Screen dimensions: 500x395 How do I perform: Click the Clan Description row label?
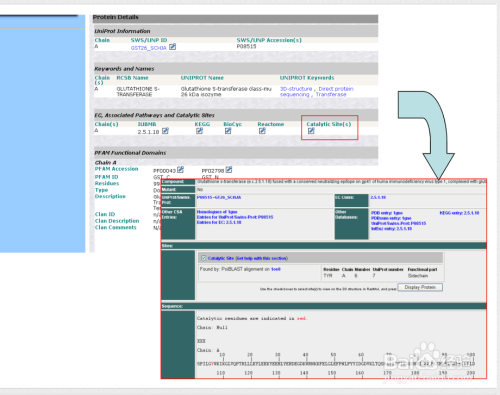click(x=117, y=221)
